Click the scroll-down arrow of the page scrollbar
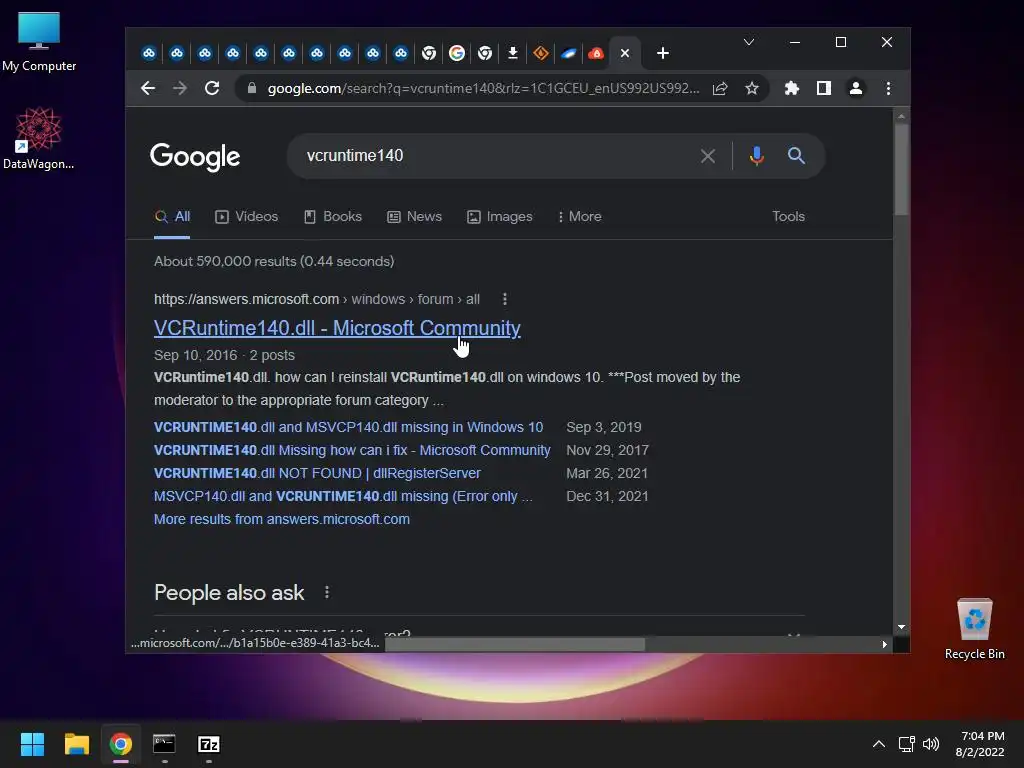Screen dimensions: 1024x768 (x=901, y=627)
